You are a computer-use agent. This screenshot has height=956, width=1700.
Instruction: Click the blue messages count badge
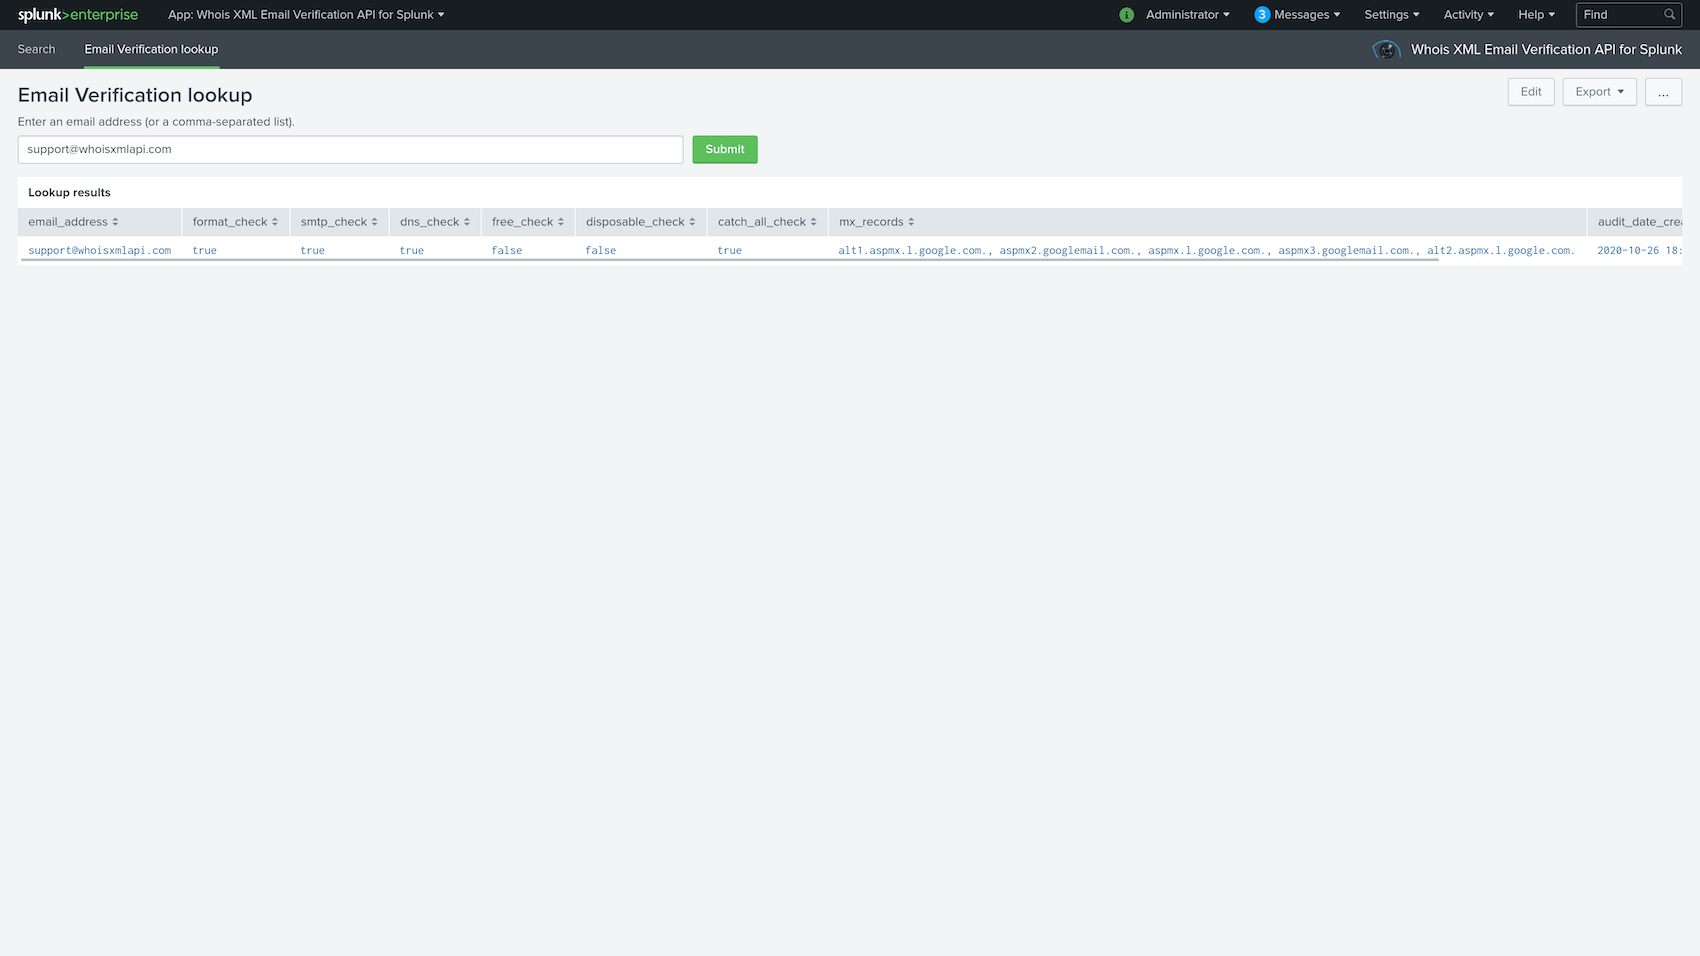pos(1262,15)
